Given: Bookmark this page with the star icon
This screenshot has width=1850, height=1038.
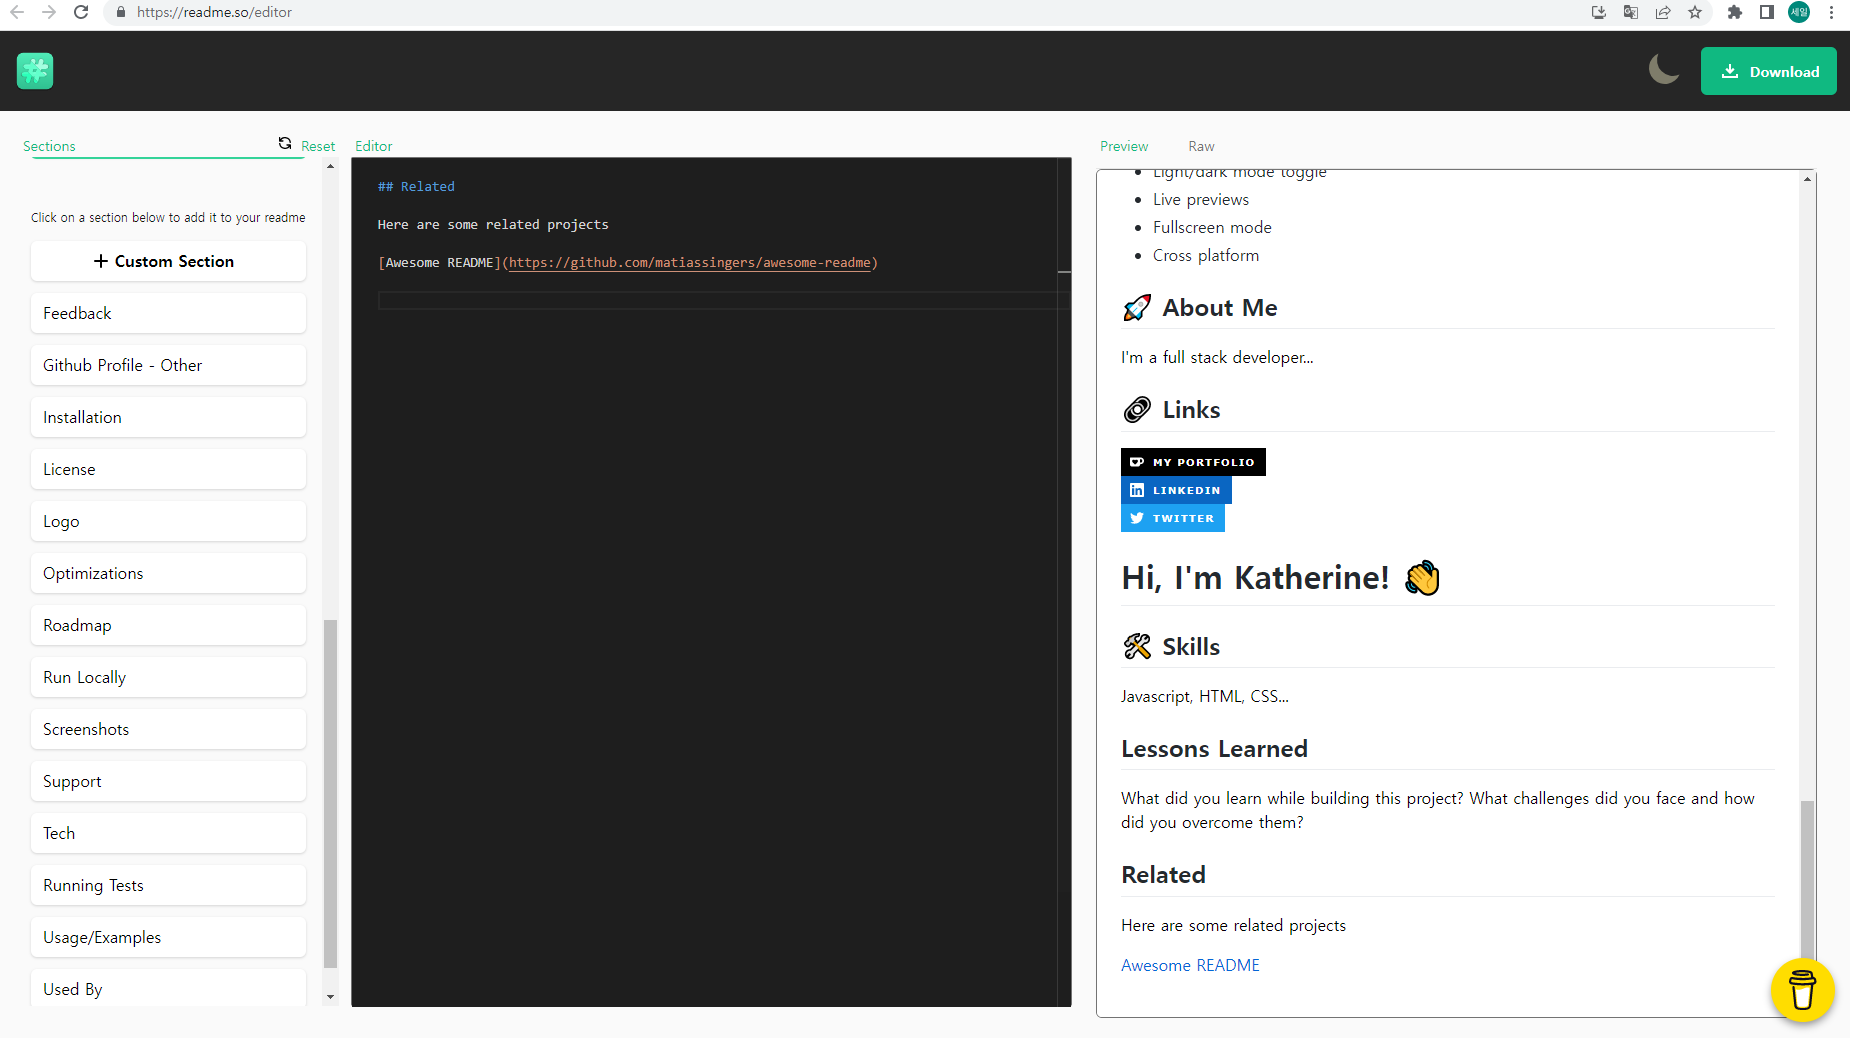Looking at the screenshot, I should (x=1695, y=12).
